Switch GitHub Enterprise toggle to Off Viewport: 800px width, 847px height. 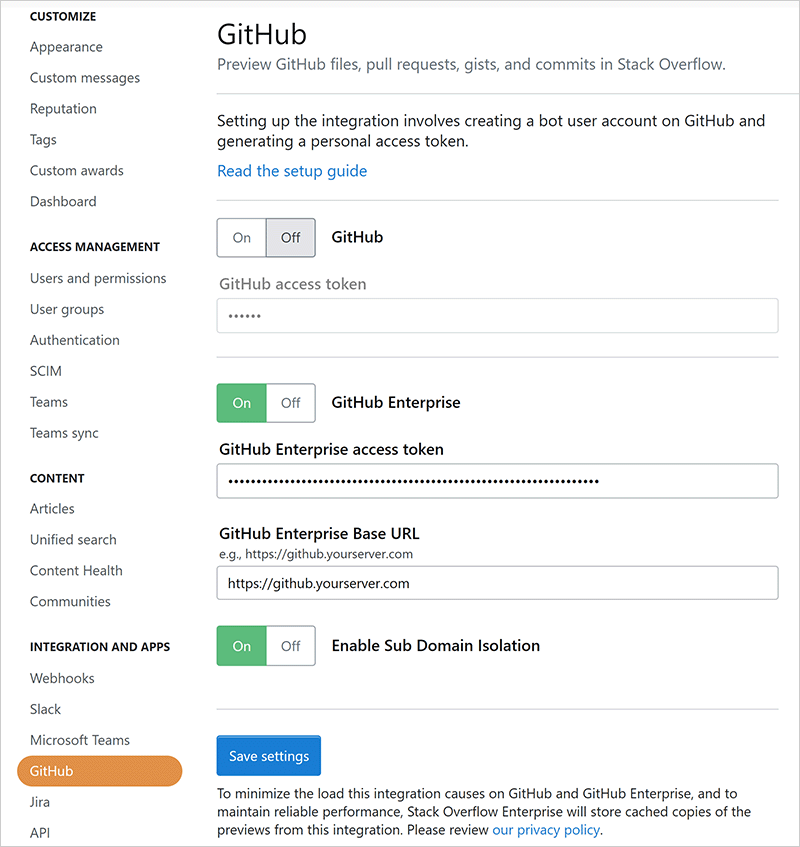(x=290, y=403)
